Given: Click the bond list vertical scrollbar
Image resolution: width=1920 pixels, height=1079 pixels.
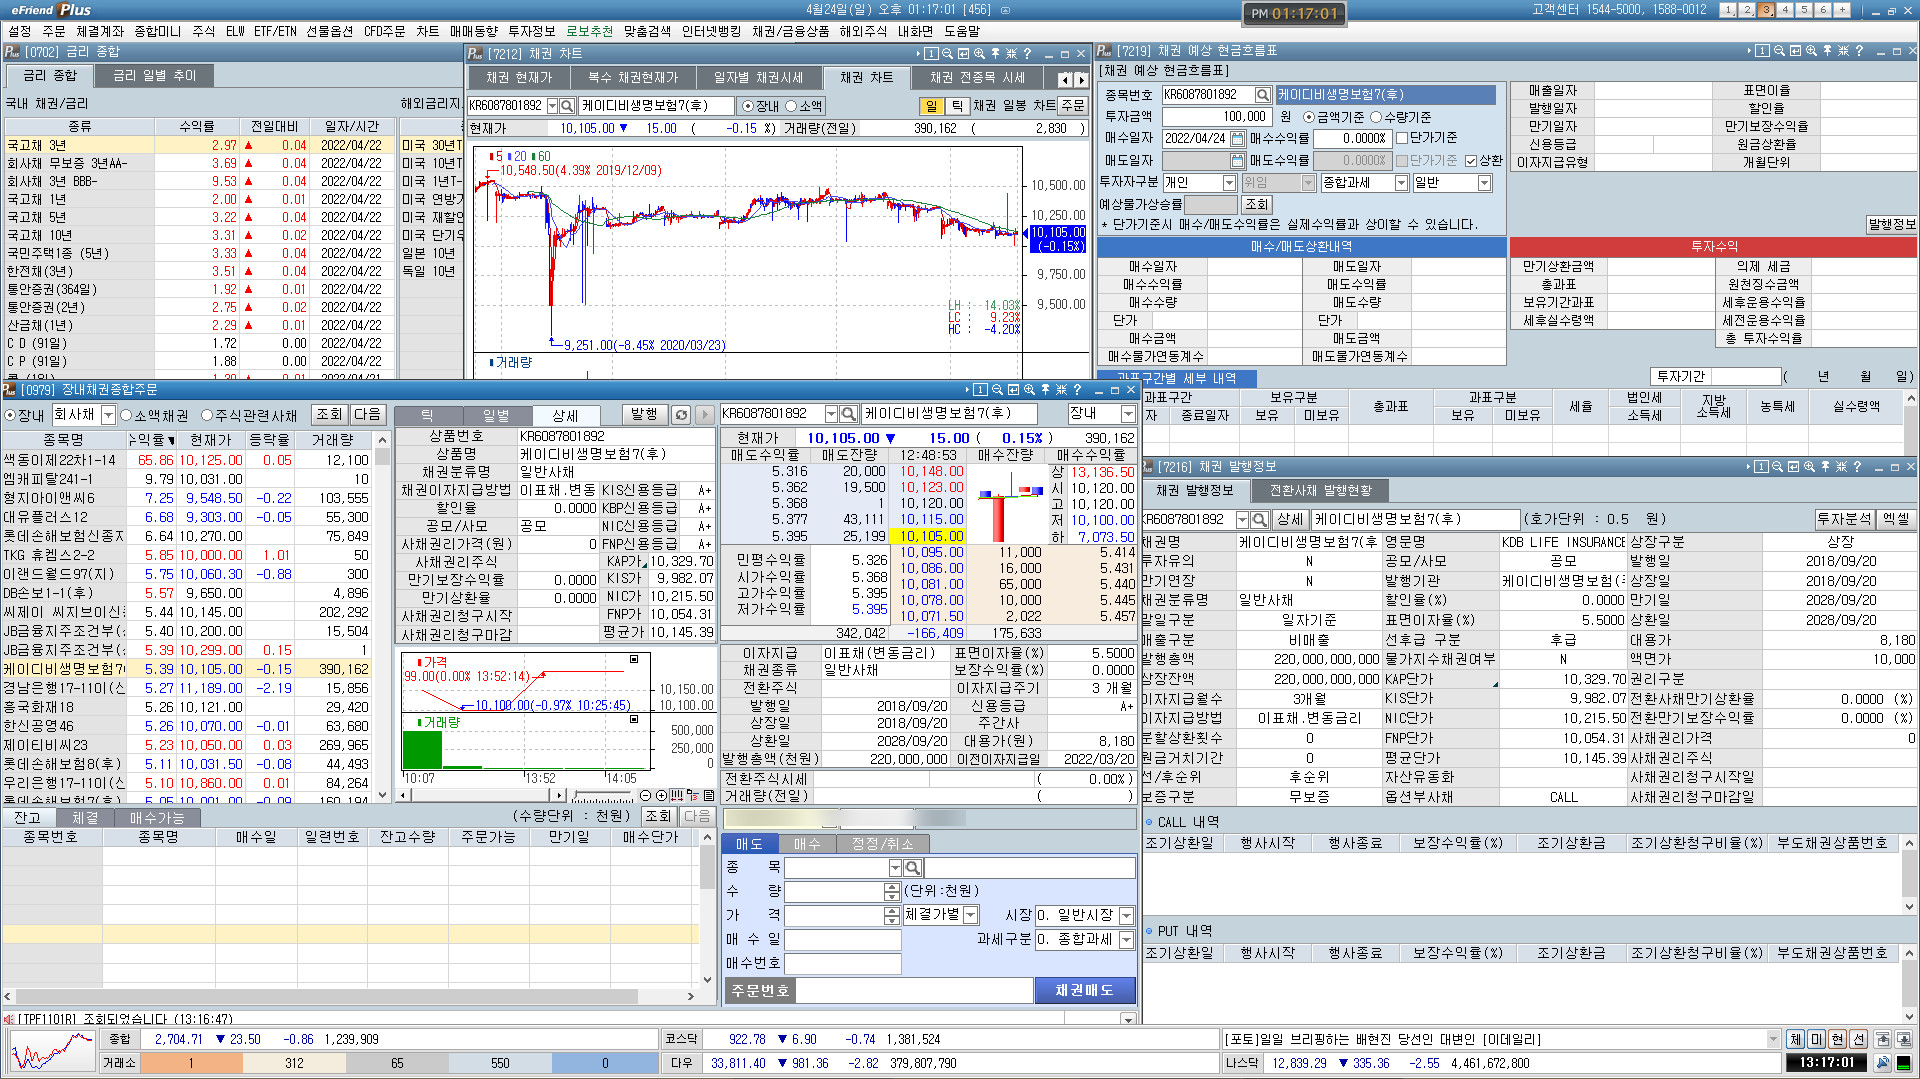Looking at the screenshot, I should [381, 618].
